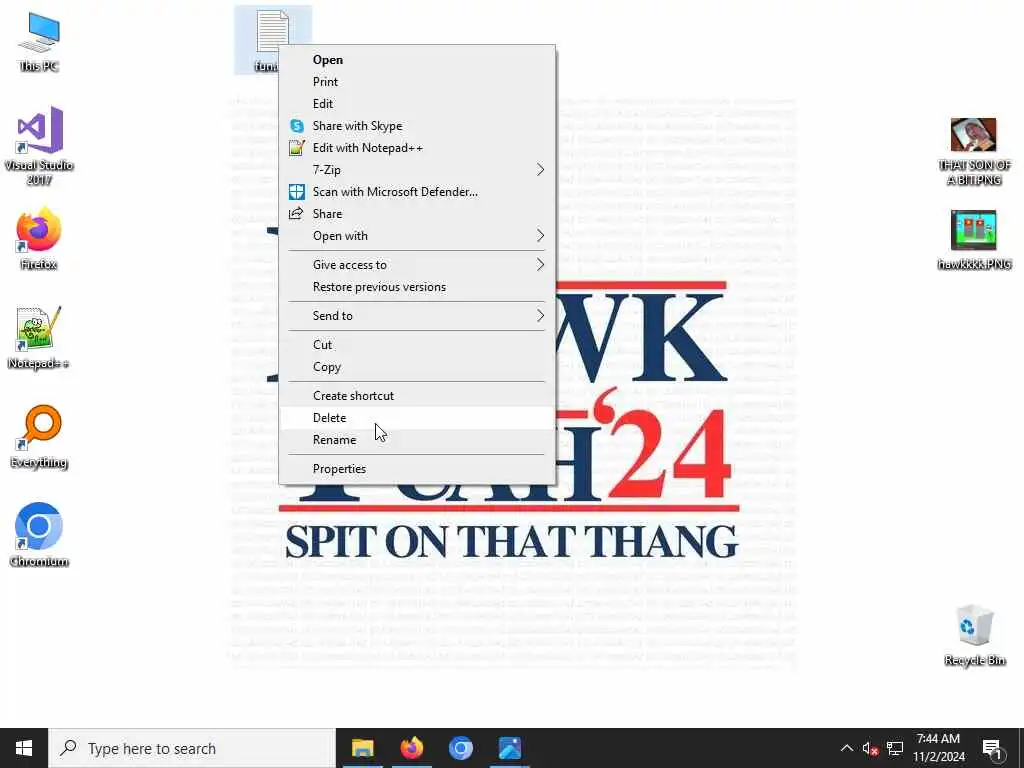Image resolution: width=1024 pixels, height=768 pixels.
Task: Select the Visual Studio 2017 shortcut
Action: coord(39,145)
